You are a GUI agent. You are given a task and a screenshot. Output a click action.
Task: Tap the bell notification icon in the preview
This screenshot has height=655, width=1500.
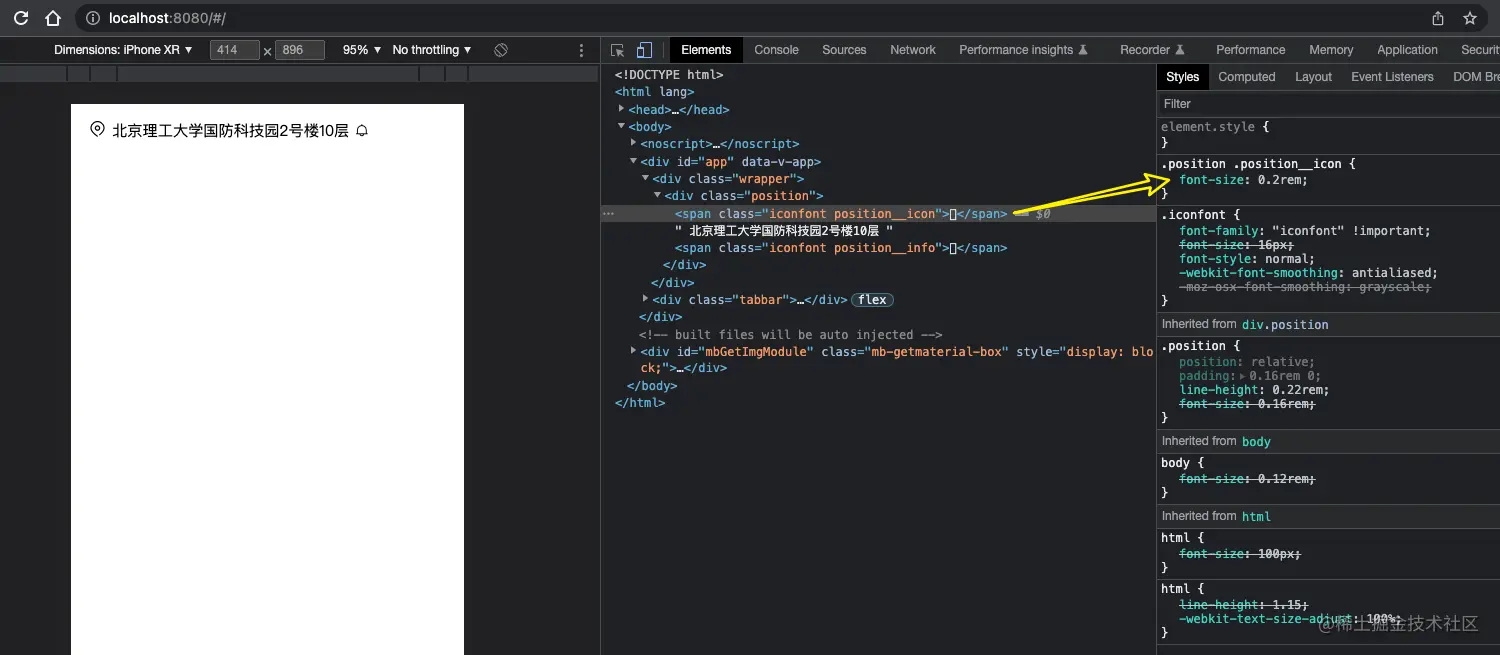[x=362, y=130]
